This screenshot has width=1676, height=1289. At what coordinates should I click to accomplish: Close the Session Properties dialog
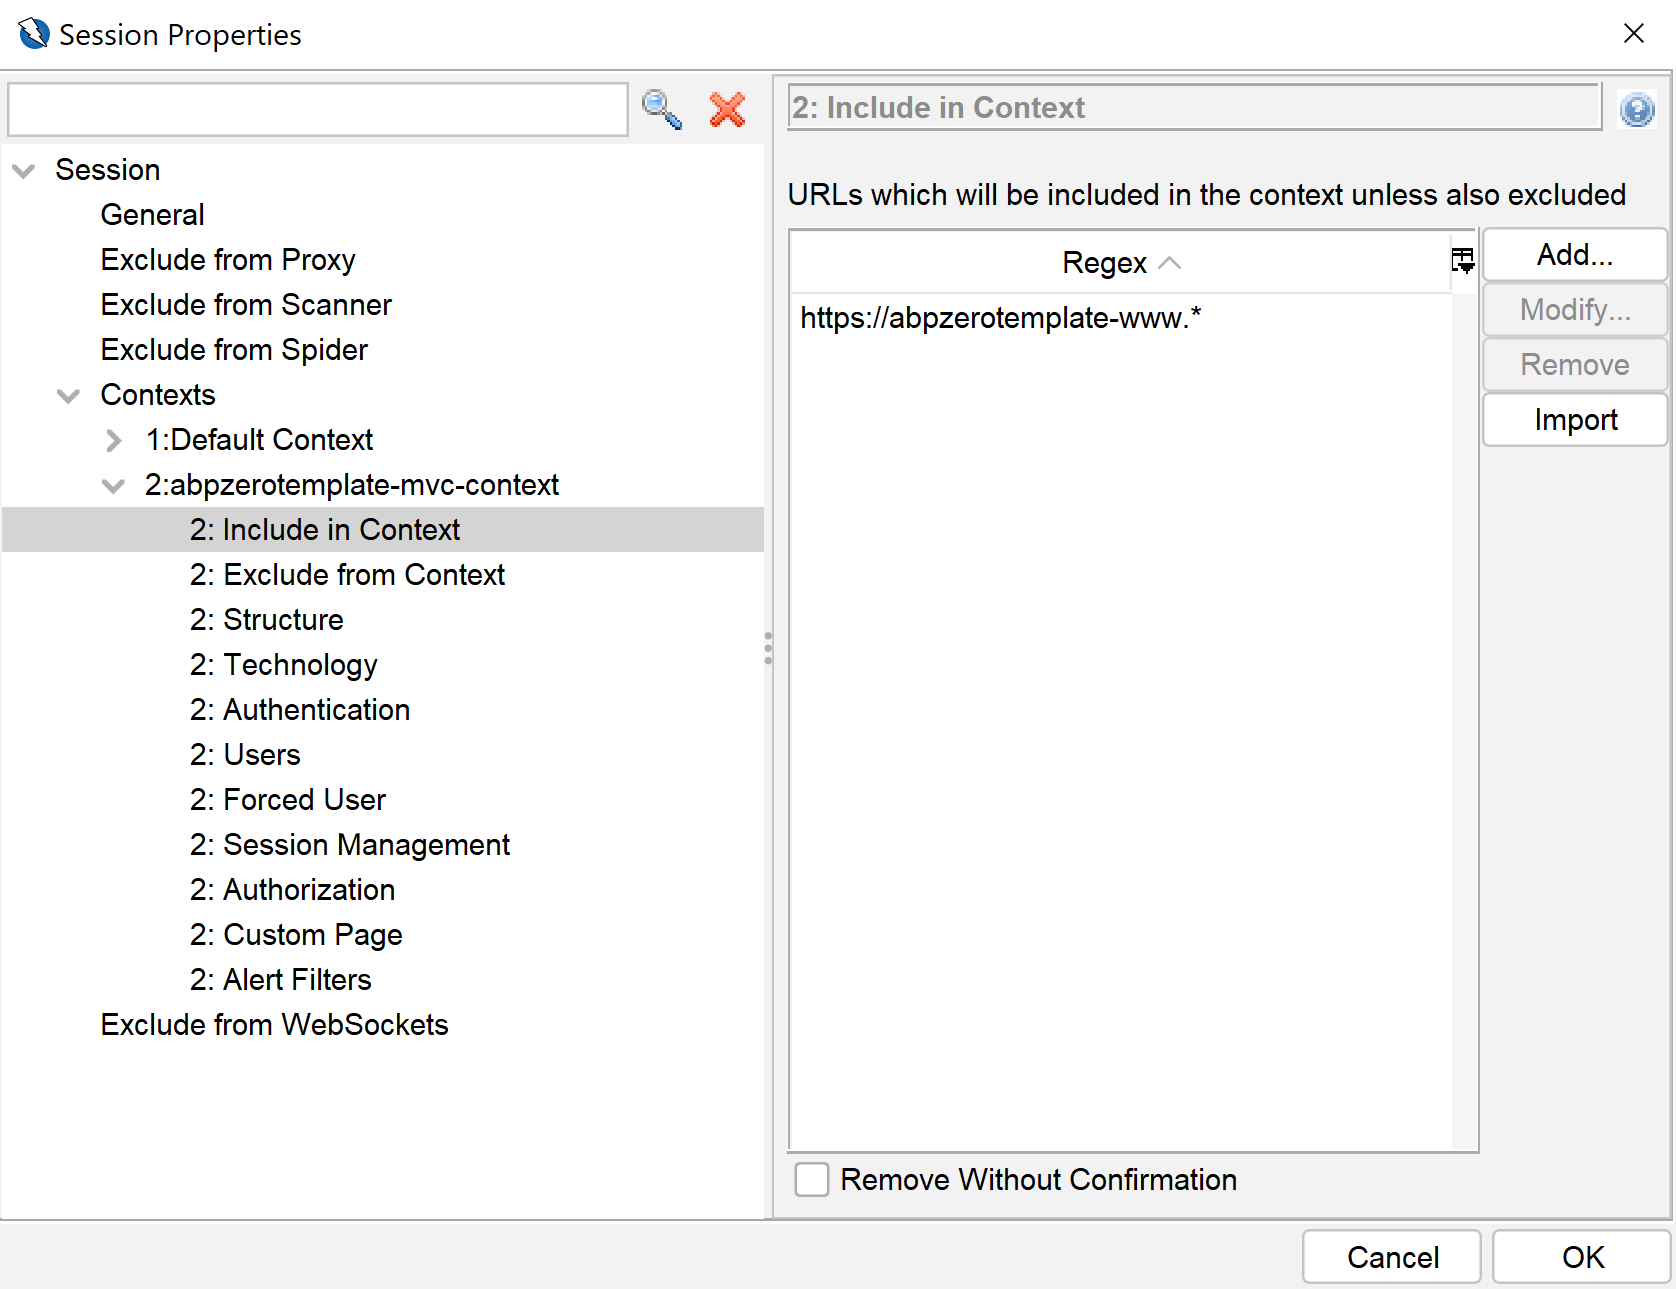(x=1634, y=34)
